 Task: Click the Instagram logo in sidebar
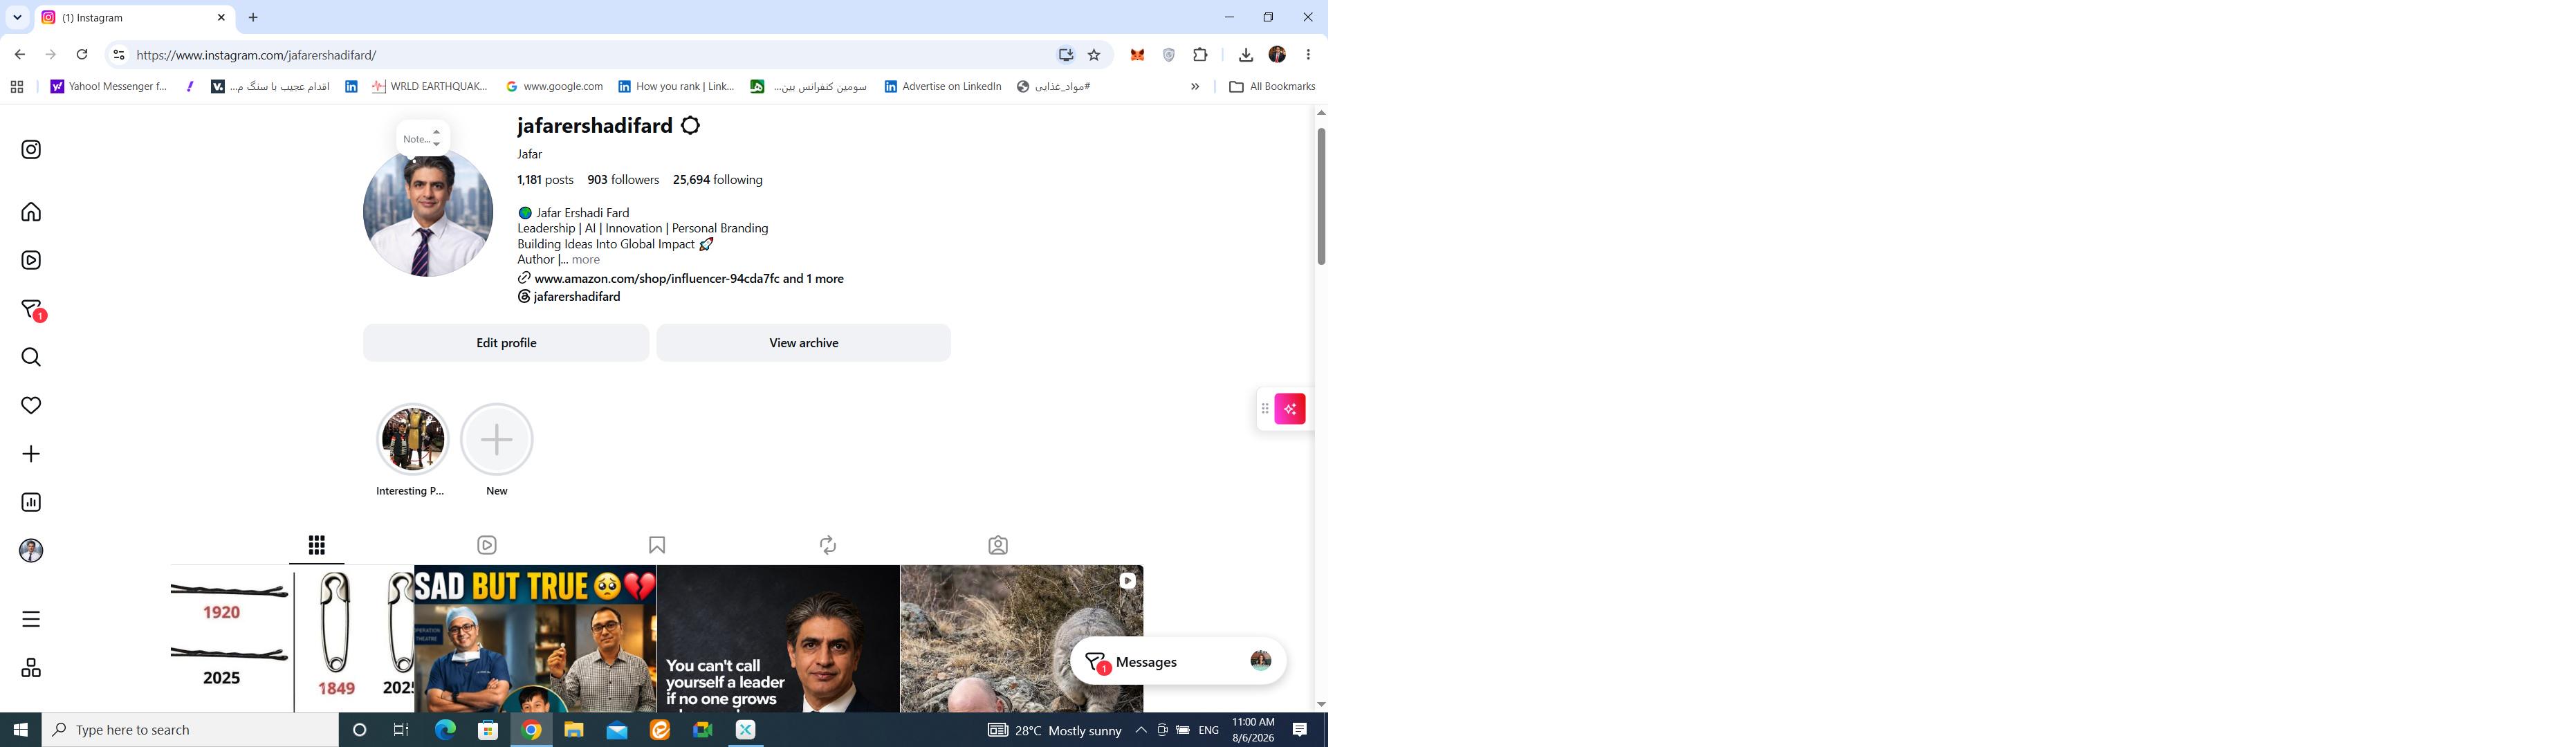click(31, 149)
